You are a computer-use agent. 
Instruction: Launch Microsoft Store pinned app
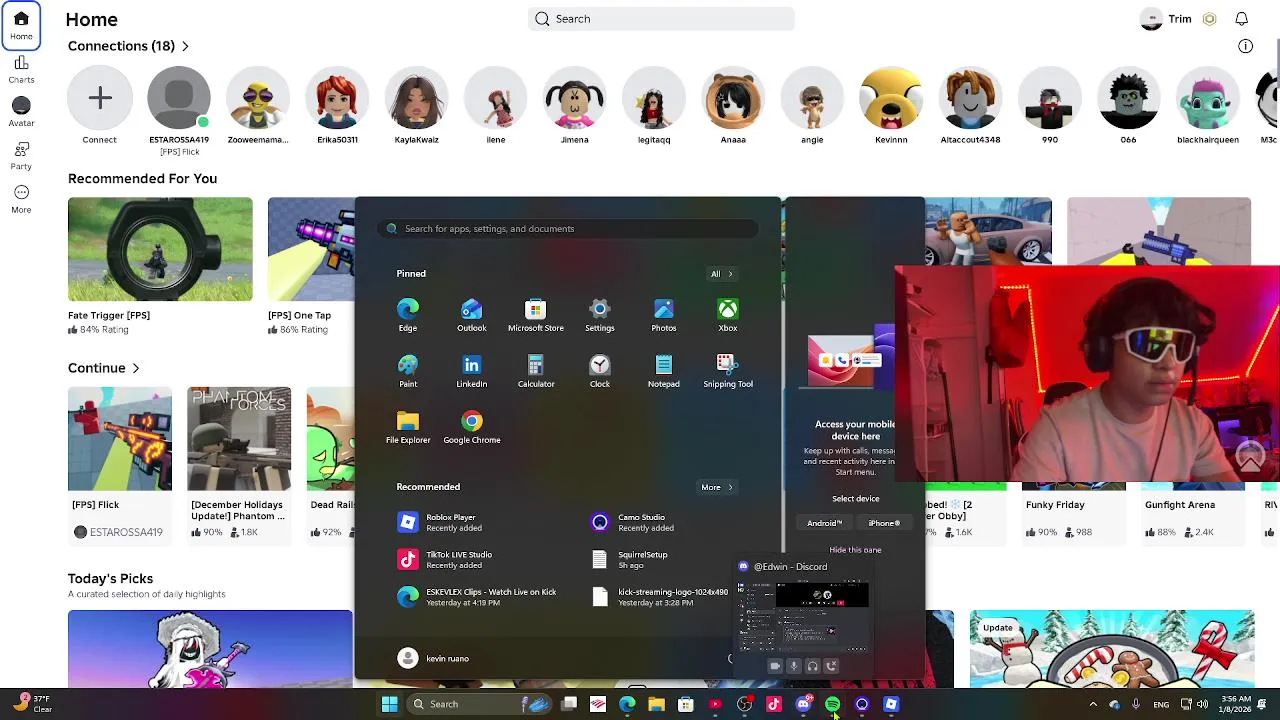pos(535,315)
